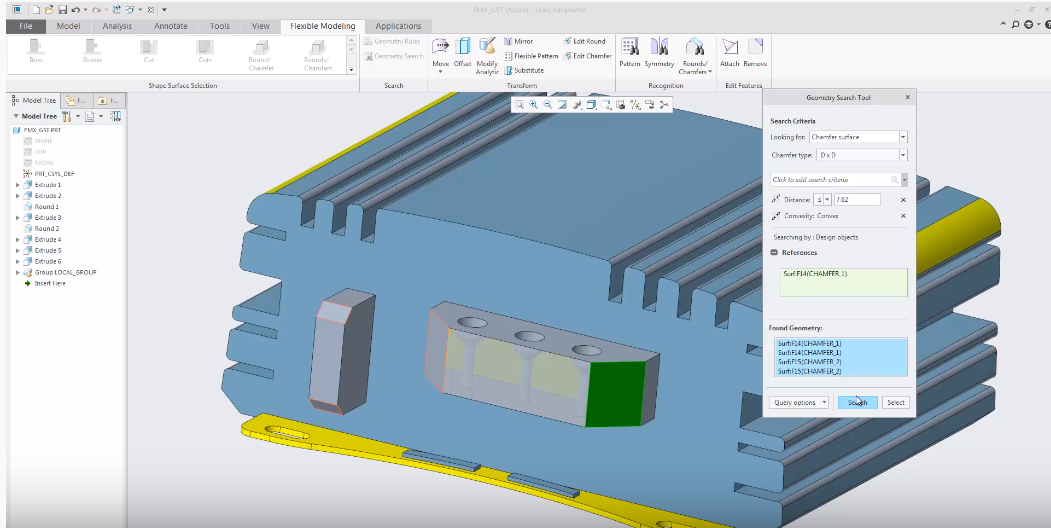Screen dimensions: 1051x528
Task: Expand Extrude 1 in Model Tree
Action: click(18, 185)
